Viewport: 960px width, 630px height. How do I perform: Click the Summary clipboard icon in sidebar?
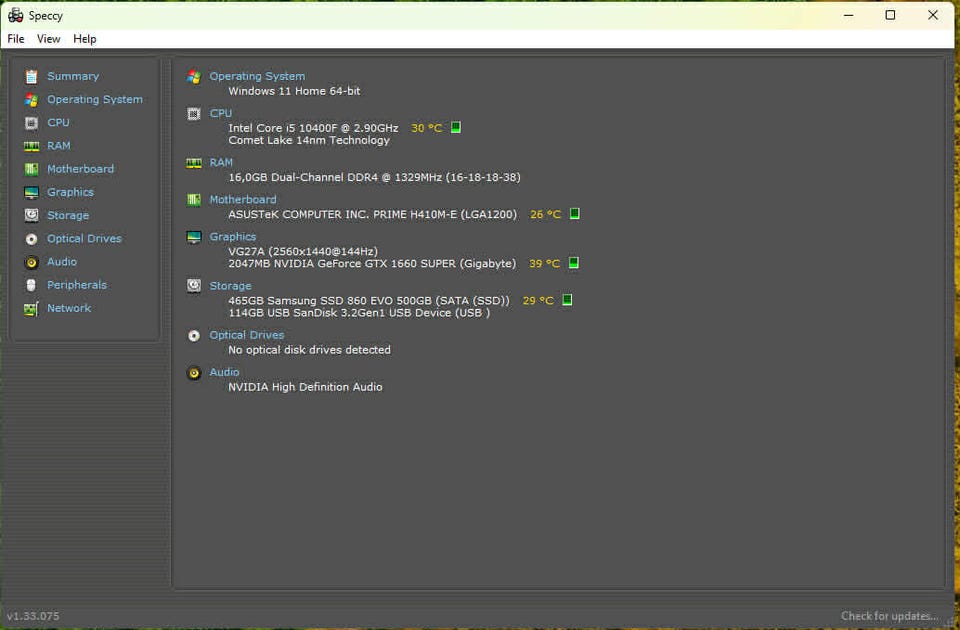[31, 76]
